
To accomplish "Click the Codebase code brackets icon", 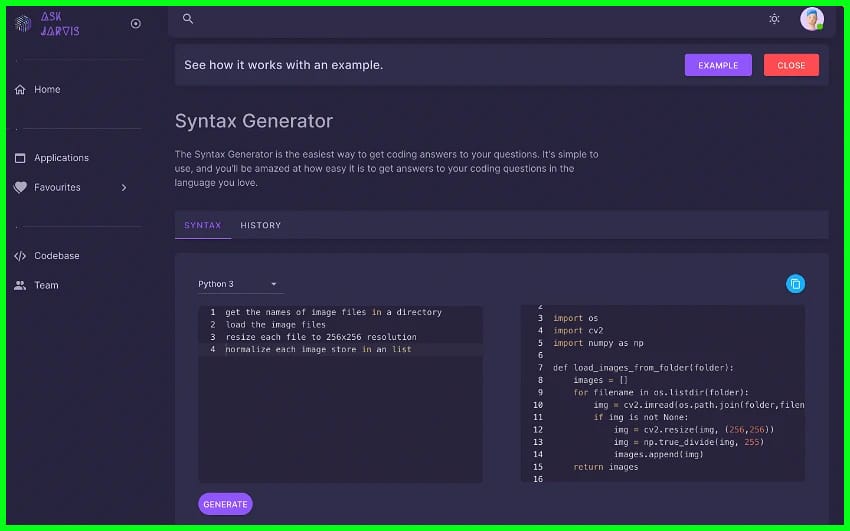I will (20, 256).
